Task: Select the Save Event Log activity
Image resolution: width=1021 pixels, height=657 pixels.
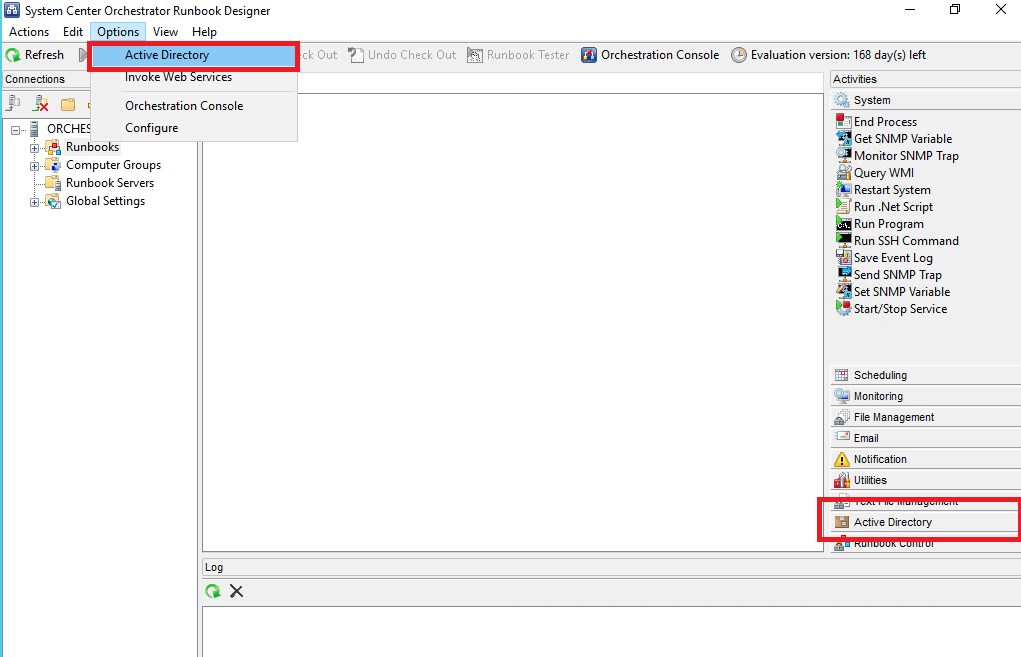Action: [892, 258]
